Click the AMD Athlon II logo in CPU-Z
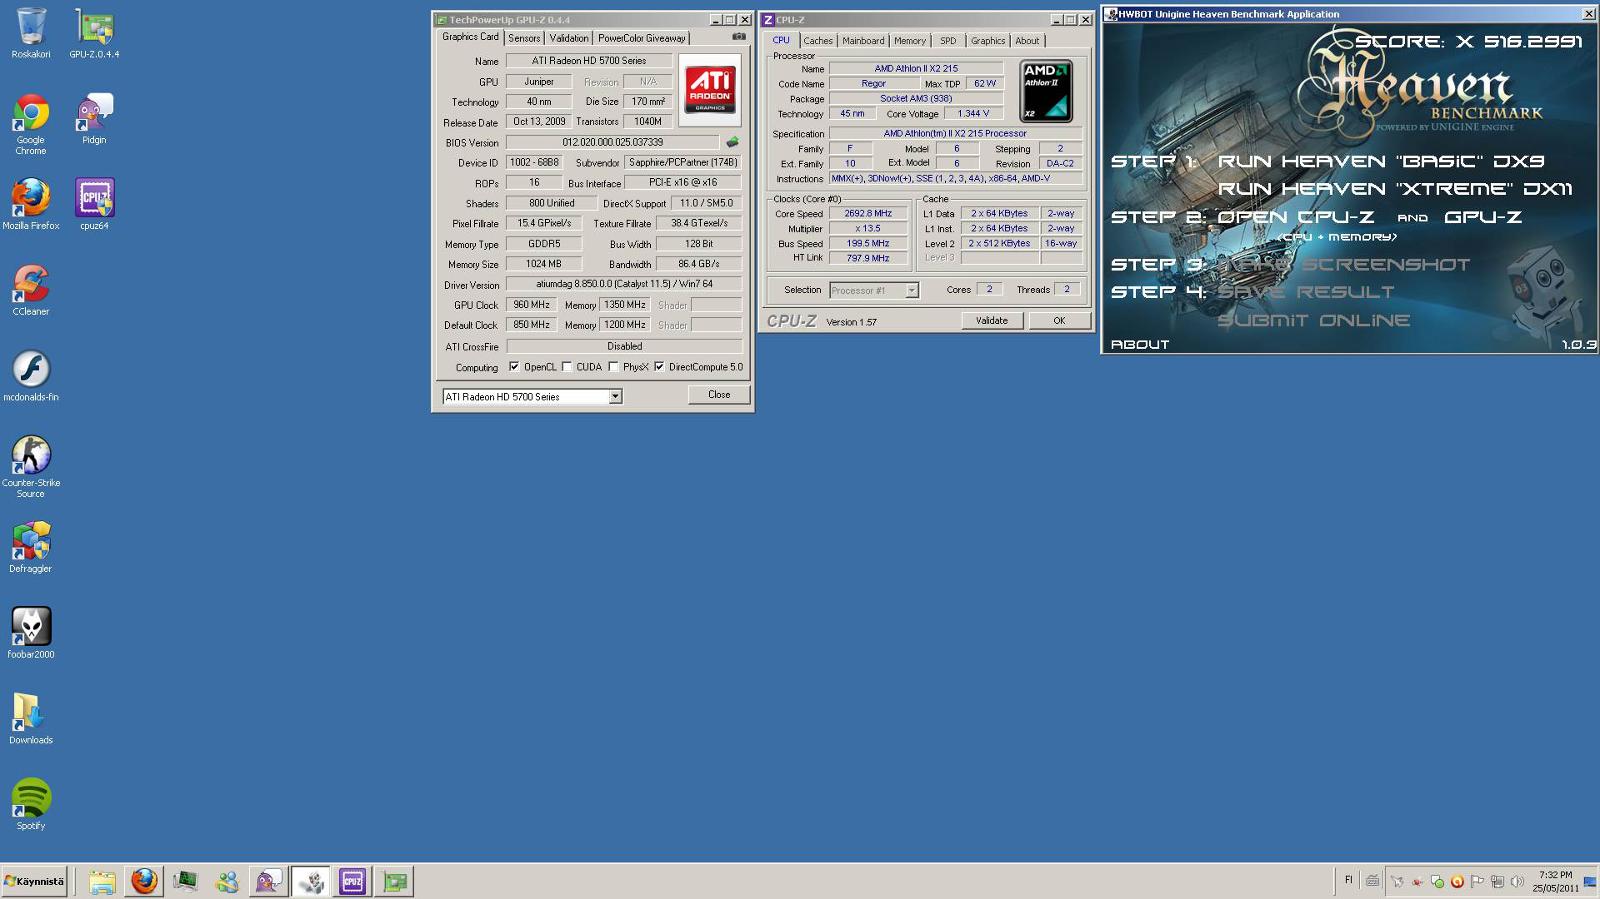This screenshot has width=1600, height=899. (x=1046, y=91)
